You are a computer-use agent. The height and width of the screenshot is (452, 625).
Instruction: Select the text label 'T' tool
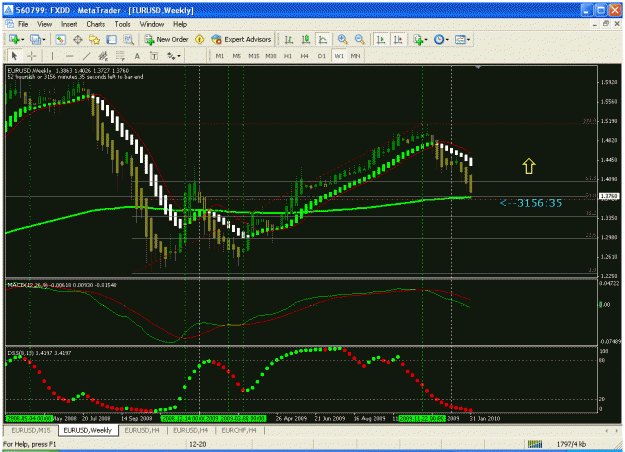point(154,56)
